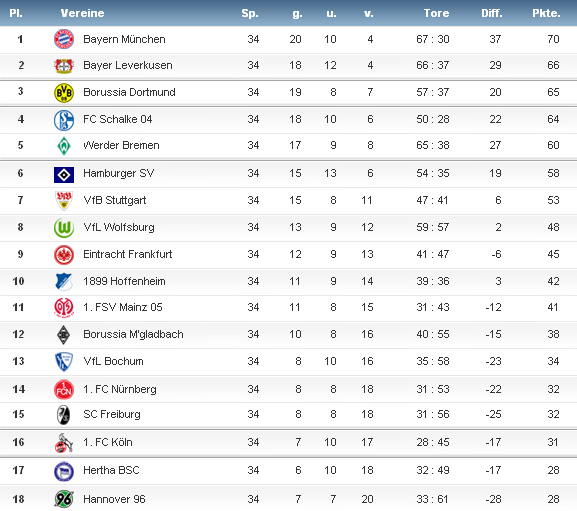The height and width of the screenshot is (511, 577).
Task: Click the Vereine column header
Action: [82, 13]
